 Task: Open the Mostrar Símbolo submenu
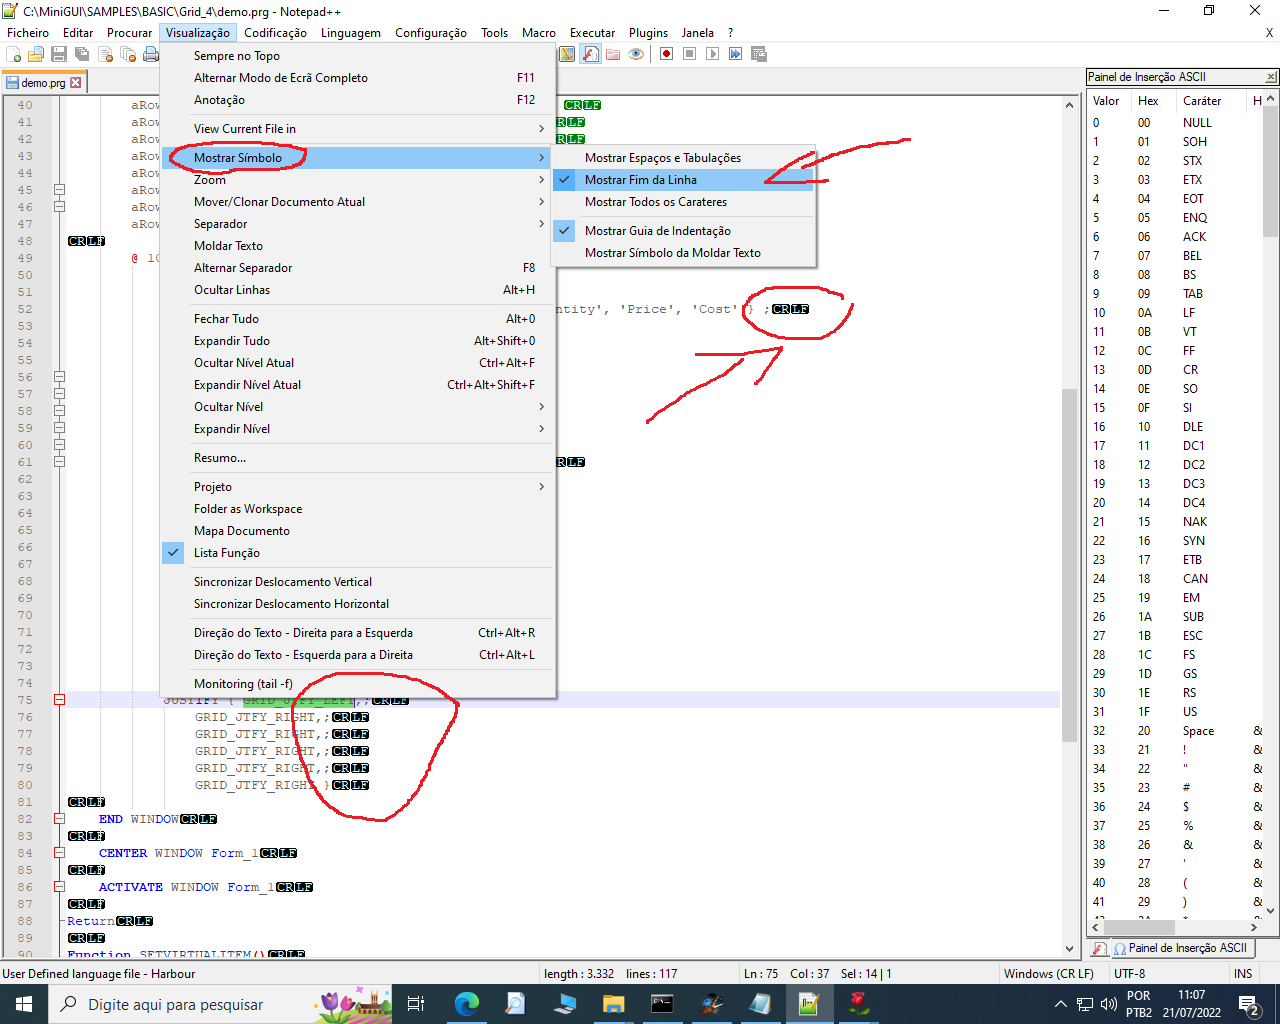tap(357, 158)
